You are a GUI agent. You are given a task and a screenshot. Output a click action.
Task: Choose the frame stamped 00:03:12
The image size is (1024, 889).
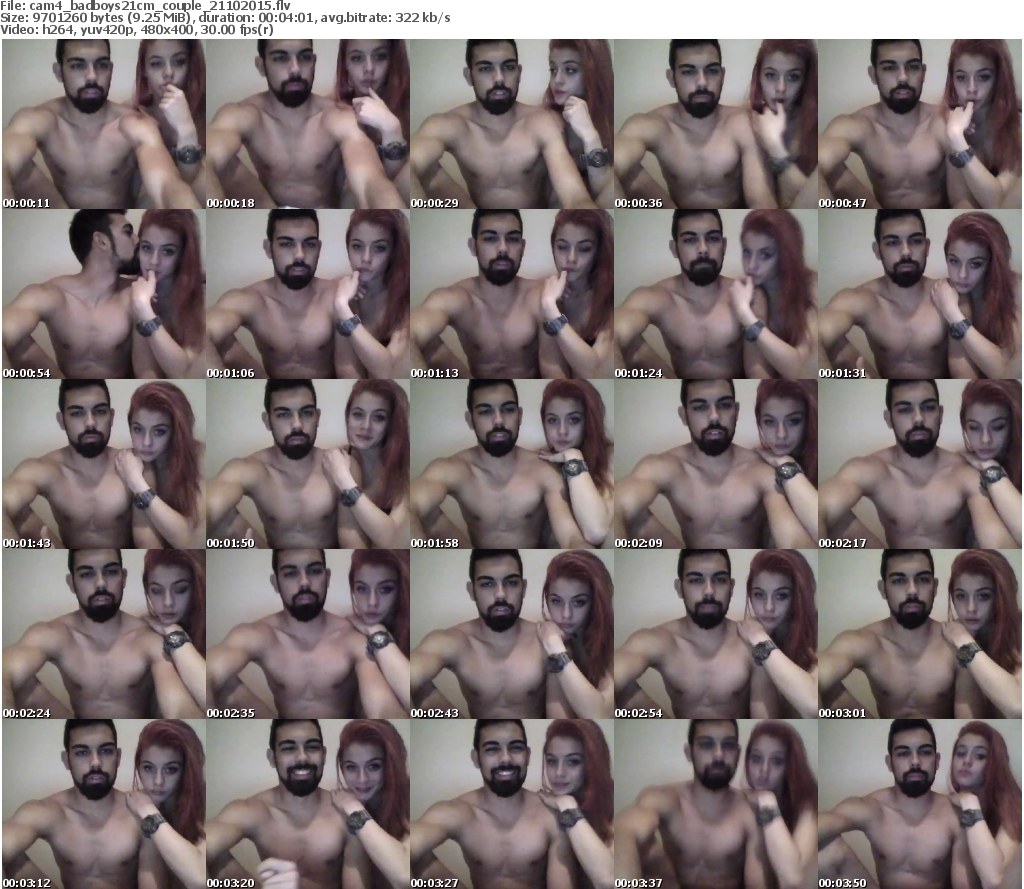(x=104, y=803)
